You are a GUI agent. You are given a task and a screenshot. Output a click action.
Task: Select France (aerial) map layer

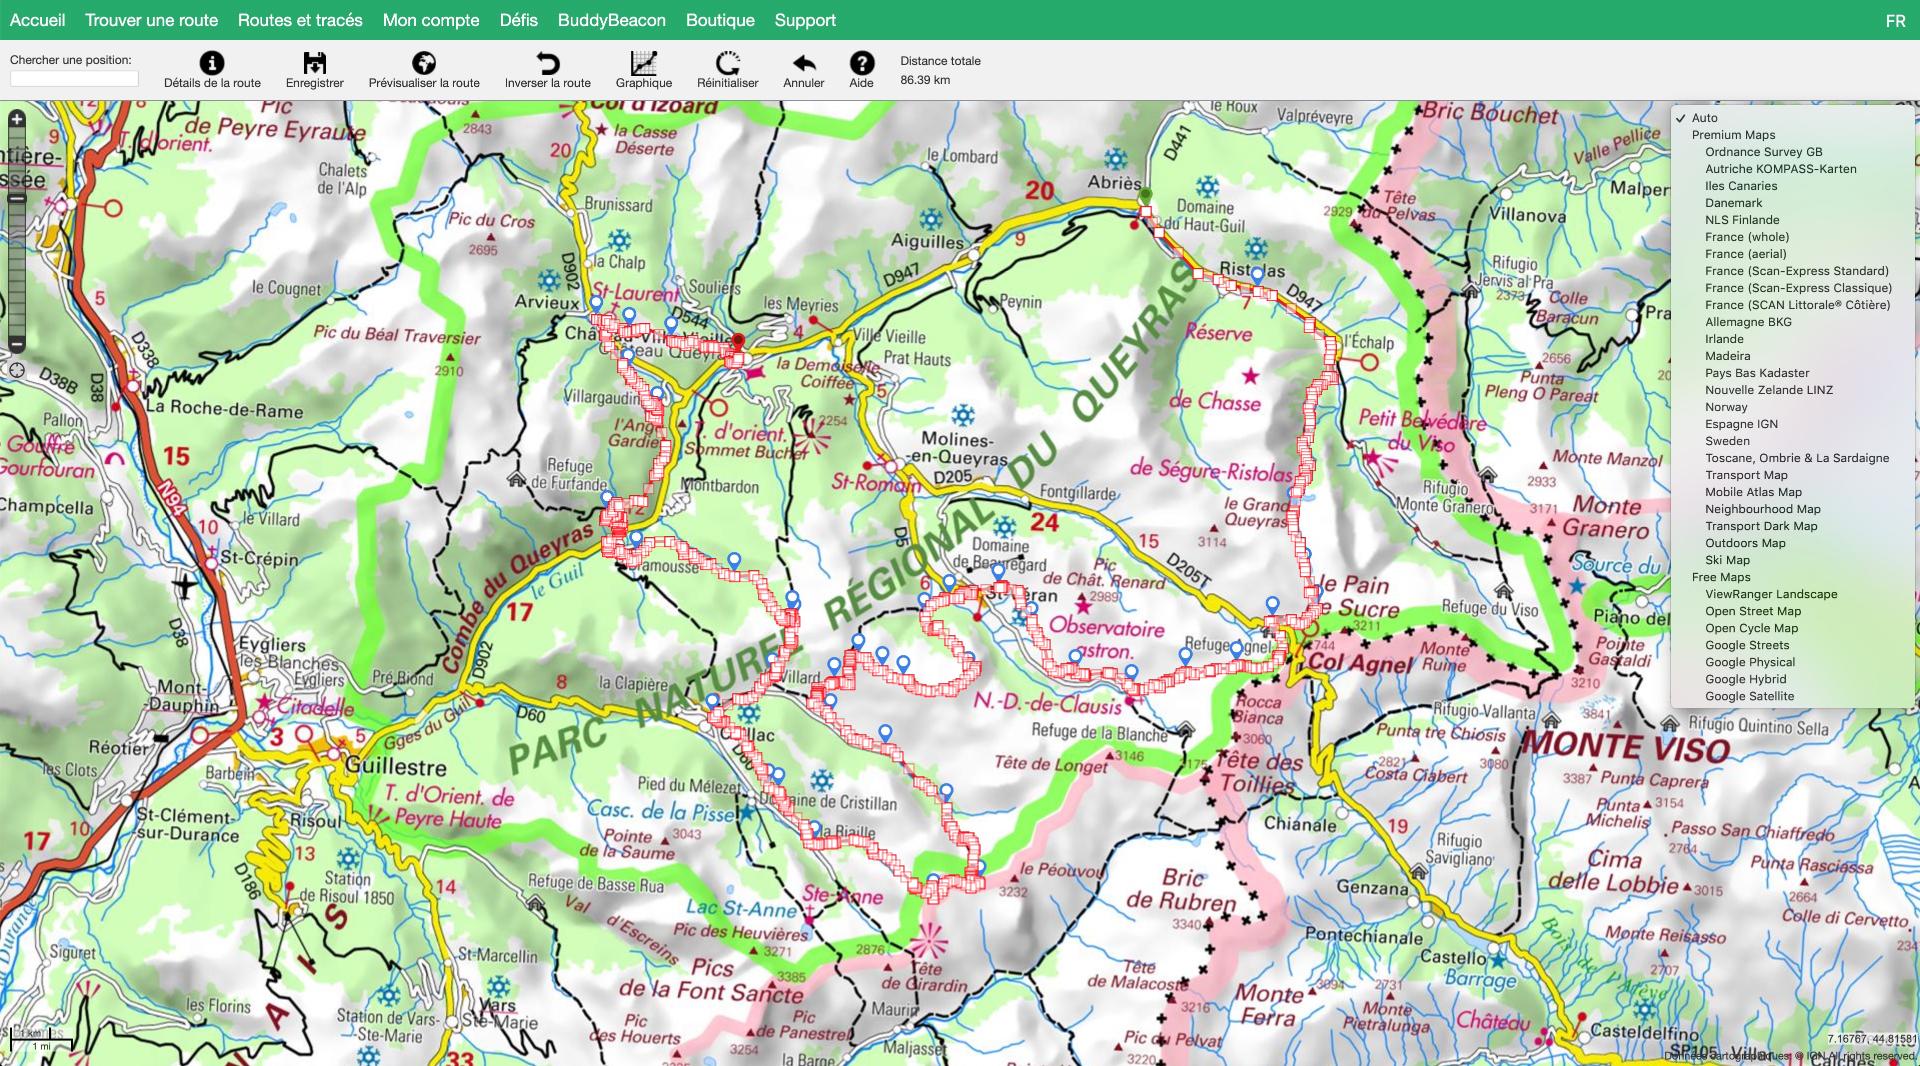coord(1746,254)
